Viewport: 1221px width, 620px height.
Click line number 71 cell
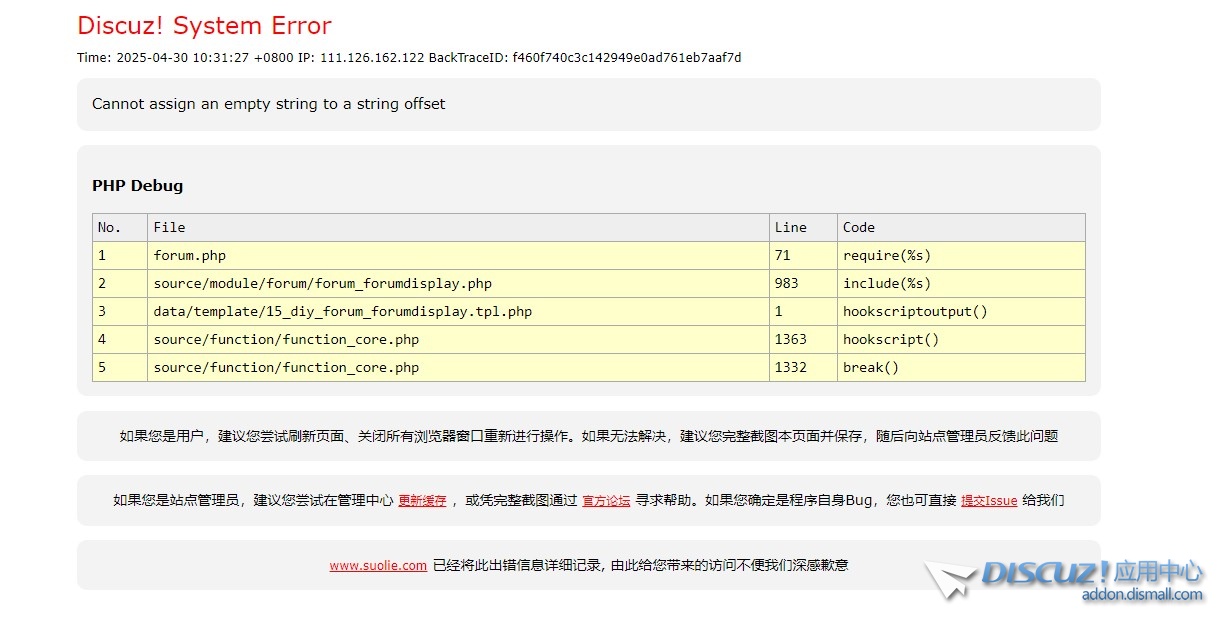pyautogui.click(x=804, y=255)
